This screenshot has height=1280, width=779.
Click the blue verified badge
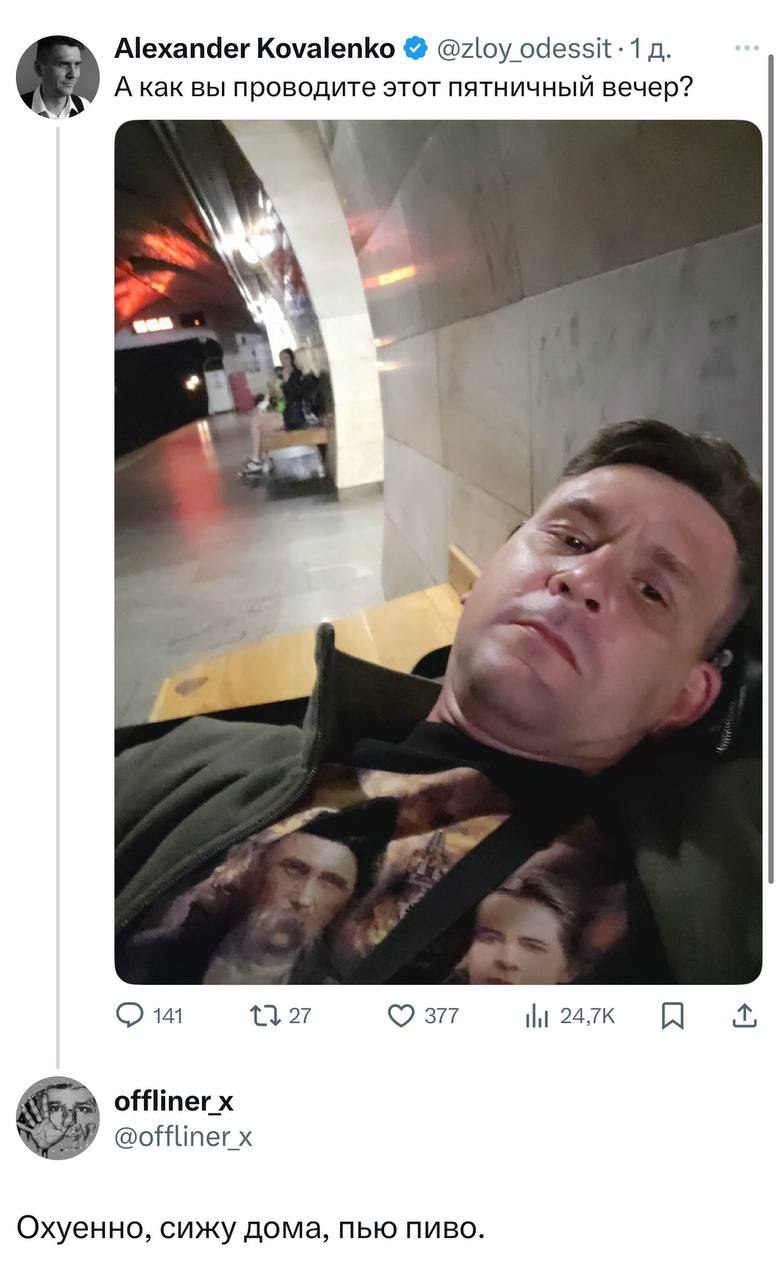[x=415, y=47]
